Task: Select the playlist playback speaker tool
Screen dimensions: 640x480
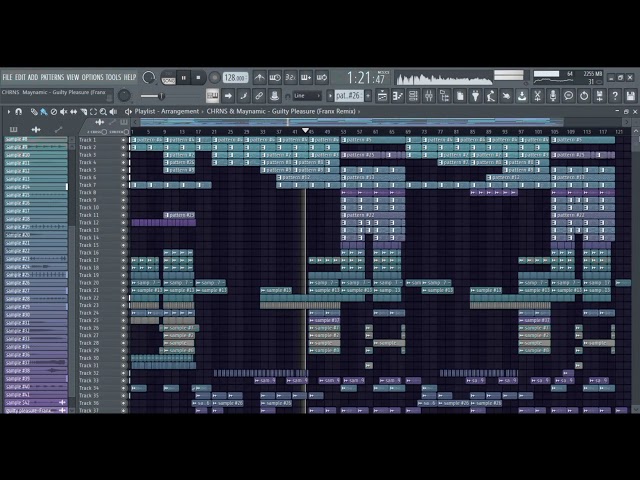Action: (113, 111)
